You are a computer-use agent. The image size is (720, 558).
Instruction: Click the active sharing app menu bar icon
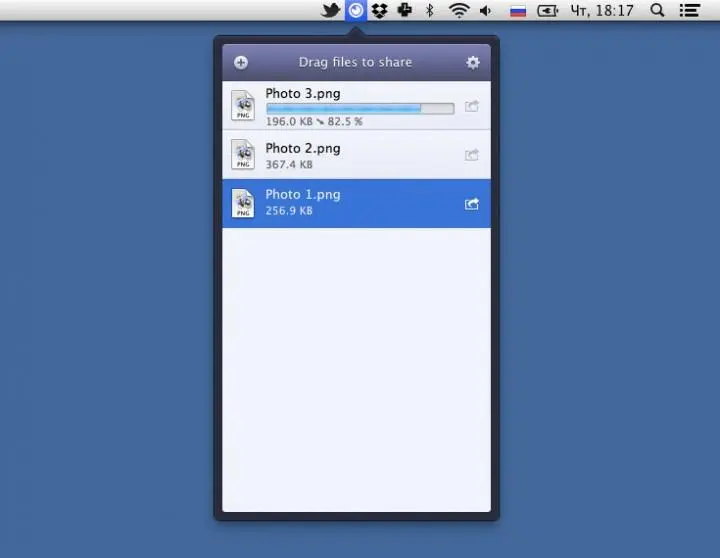pyautogui.click(x=355, y=10)
